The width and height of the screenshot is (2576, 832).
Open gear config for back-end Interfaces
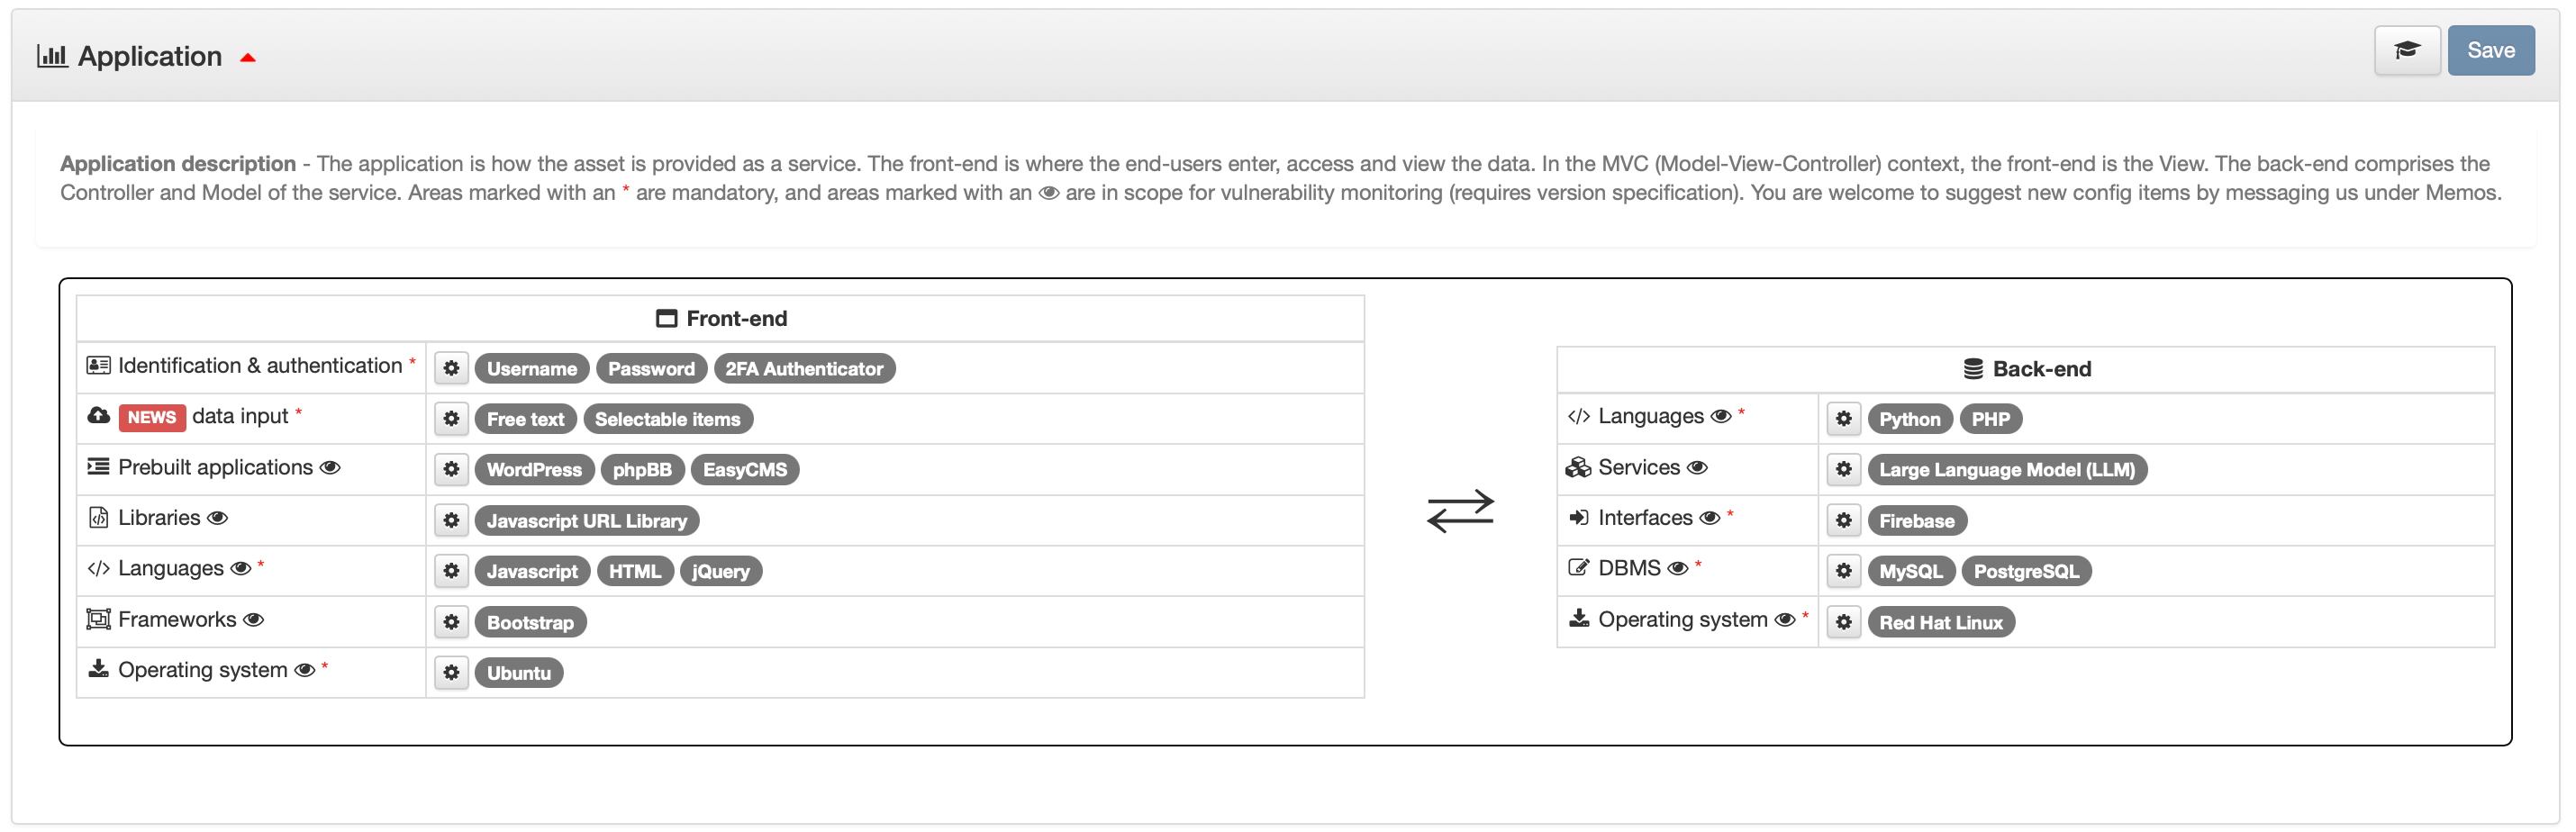[x=1843, y=520]
